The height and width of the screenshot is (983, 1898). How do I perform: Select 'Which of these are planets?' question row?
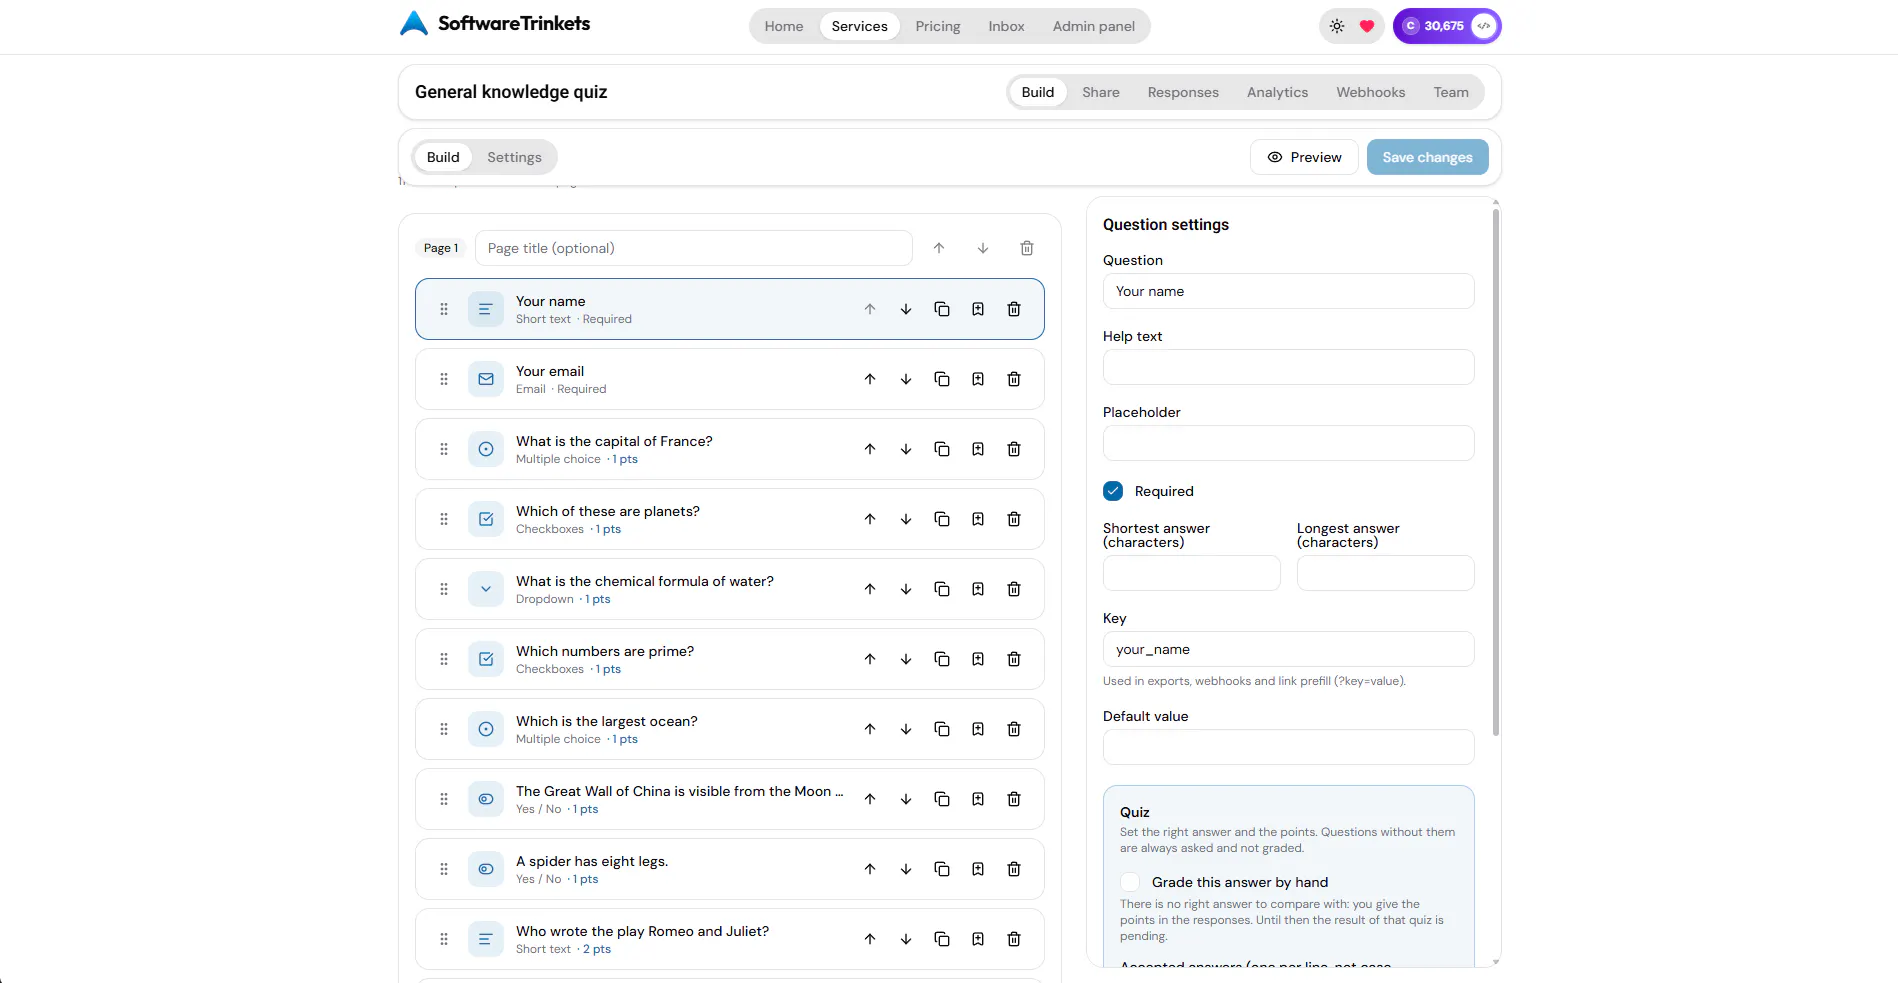(x=730, y=519)
